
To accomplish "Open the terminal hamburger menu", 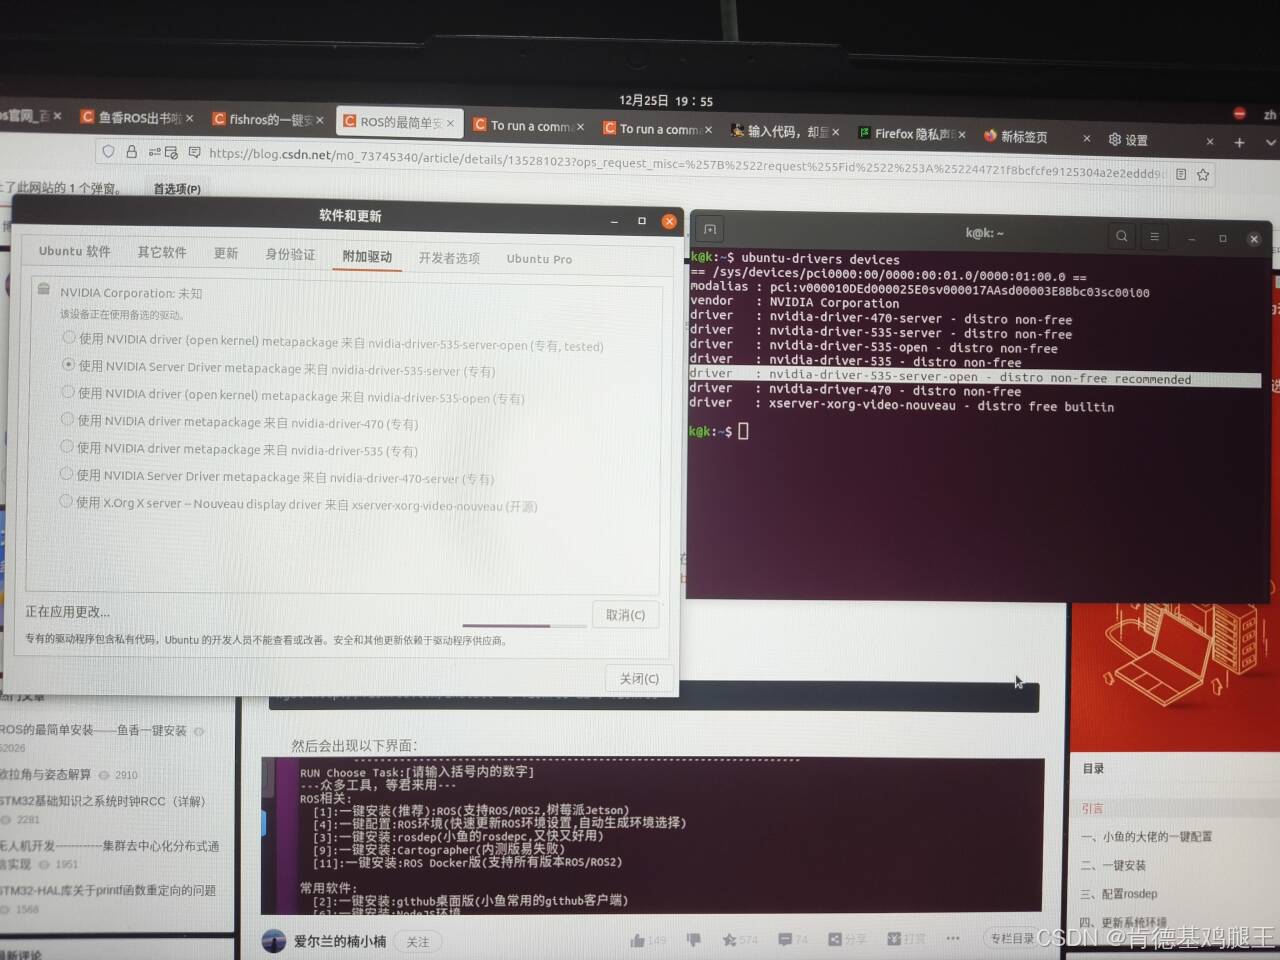I will (1154, 237).
